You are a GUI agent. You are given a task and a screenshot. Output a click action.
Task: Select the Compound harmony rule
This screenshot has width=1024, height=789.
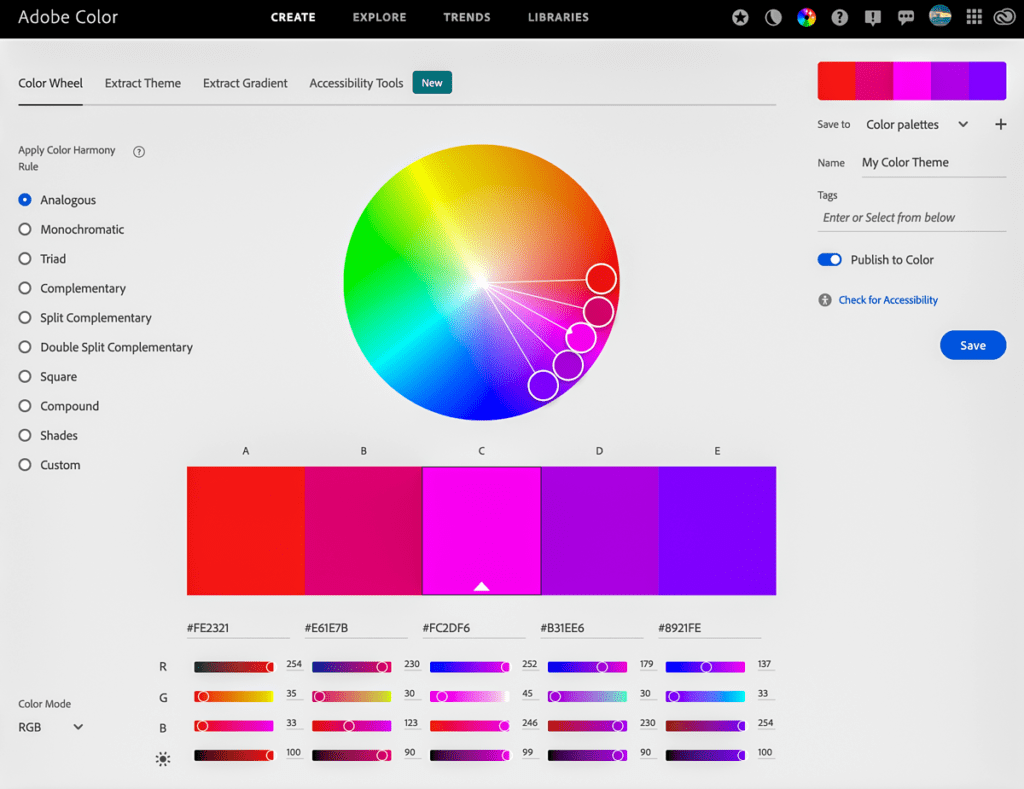point(59,406)
